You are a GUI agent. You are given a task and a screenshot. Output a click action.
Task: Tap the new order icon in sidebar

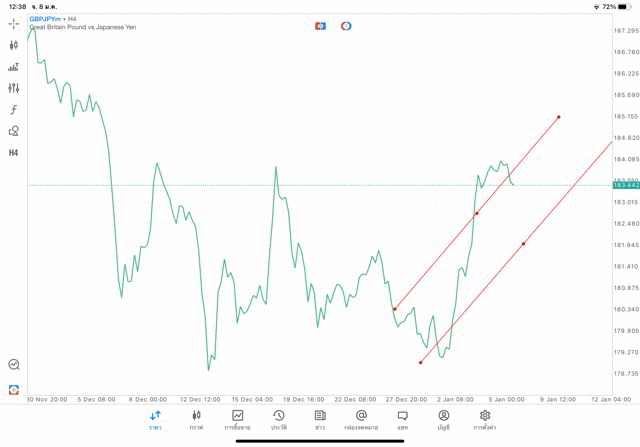coord(14,389)
